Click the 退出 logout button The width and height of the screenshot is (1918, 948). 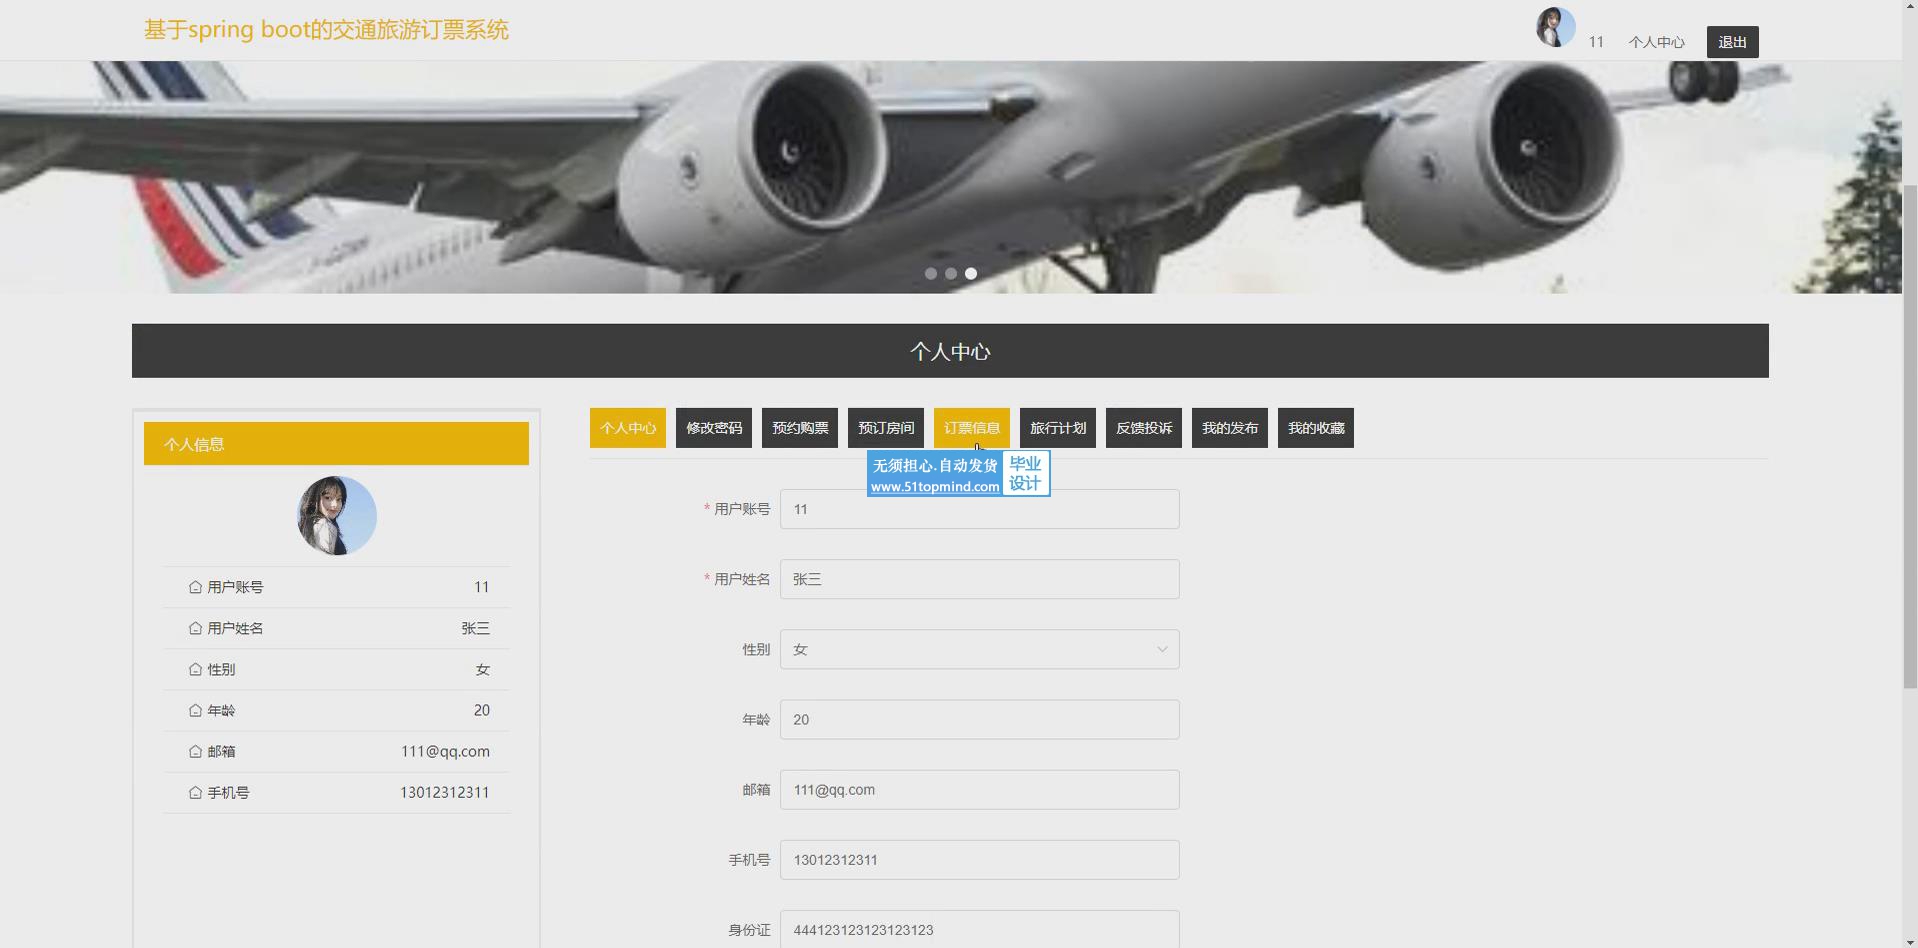1732,42
